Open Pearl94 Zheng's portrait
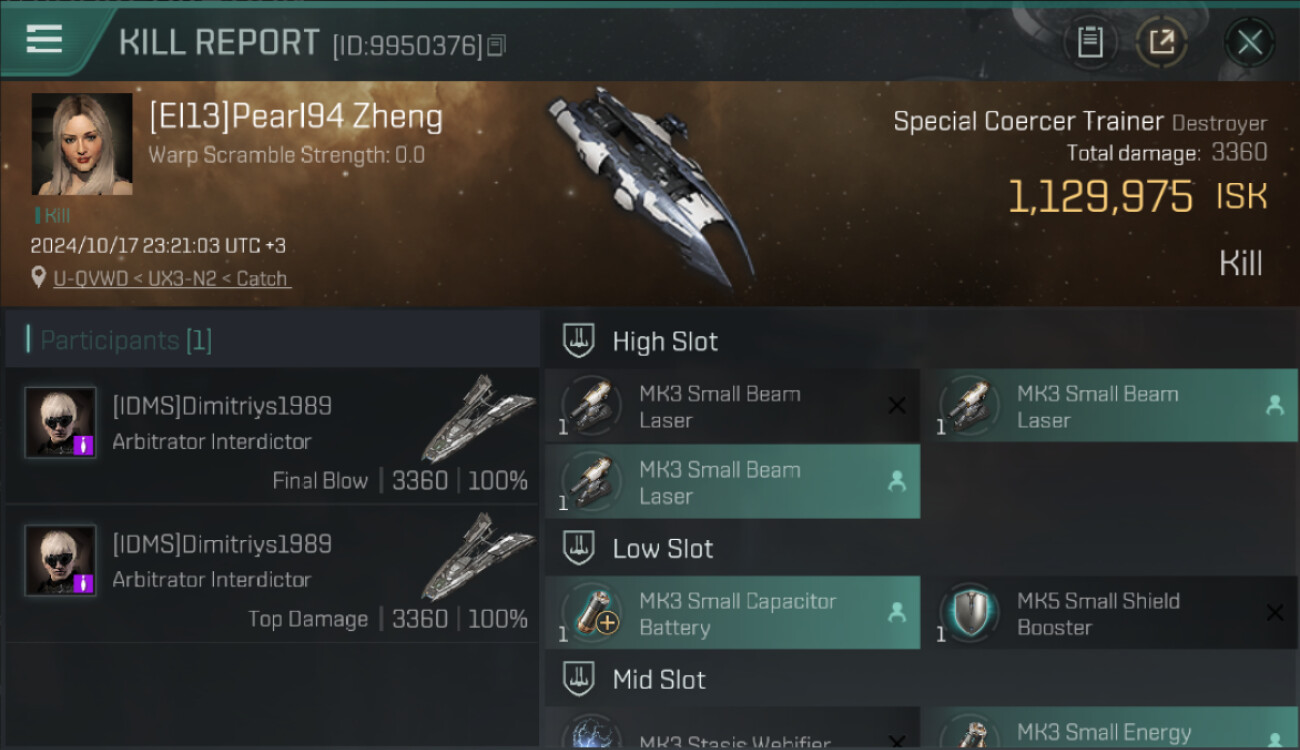Viewport: 1300px width, 750px height. (82, 144)
